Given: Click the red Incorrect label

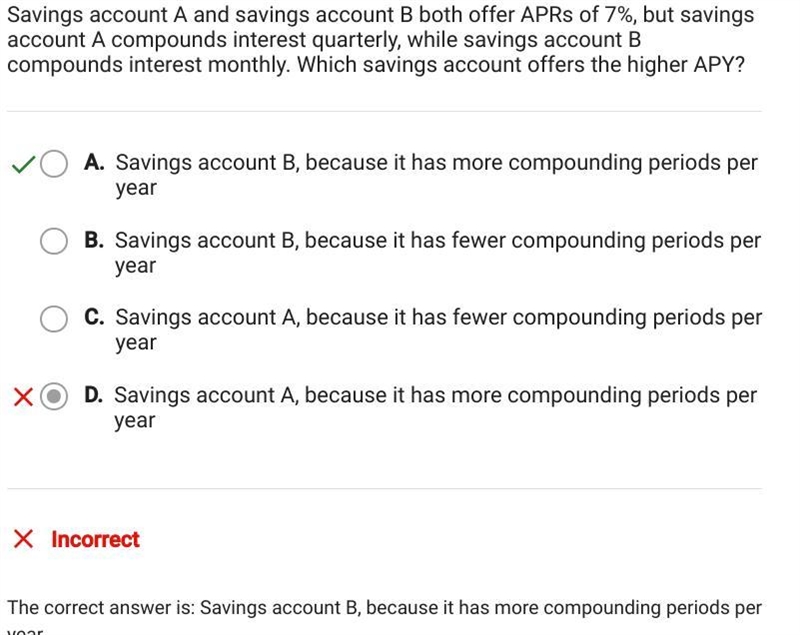Looking at the screenshot, I should pos(95,539).
